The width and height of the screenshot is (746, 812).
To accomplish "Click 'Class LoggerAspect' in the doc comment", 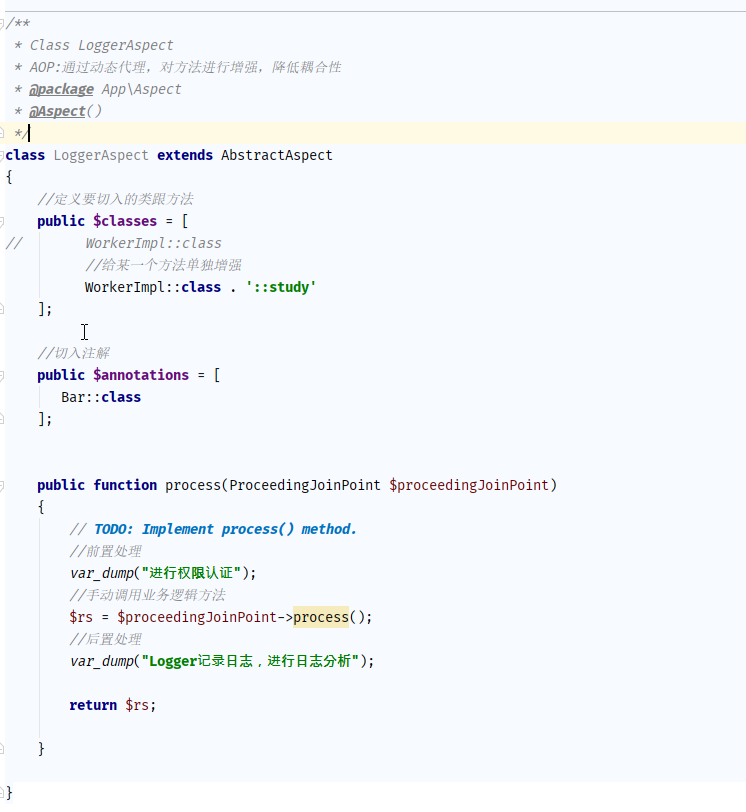I will point(101,45).
